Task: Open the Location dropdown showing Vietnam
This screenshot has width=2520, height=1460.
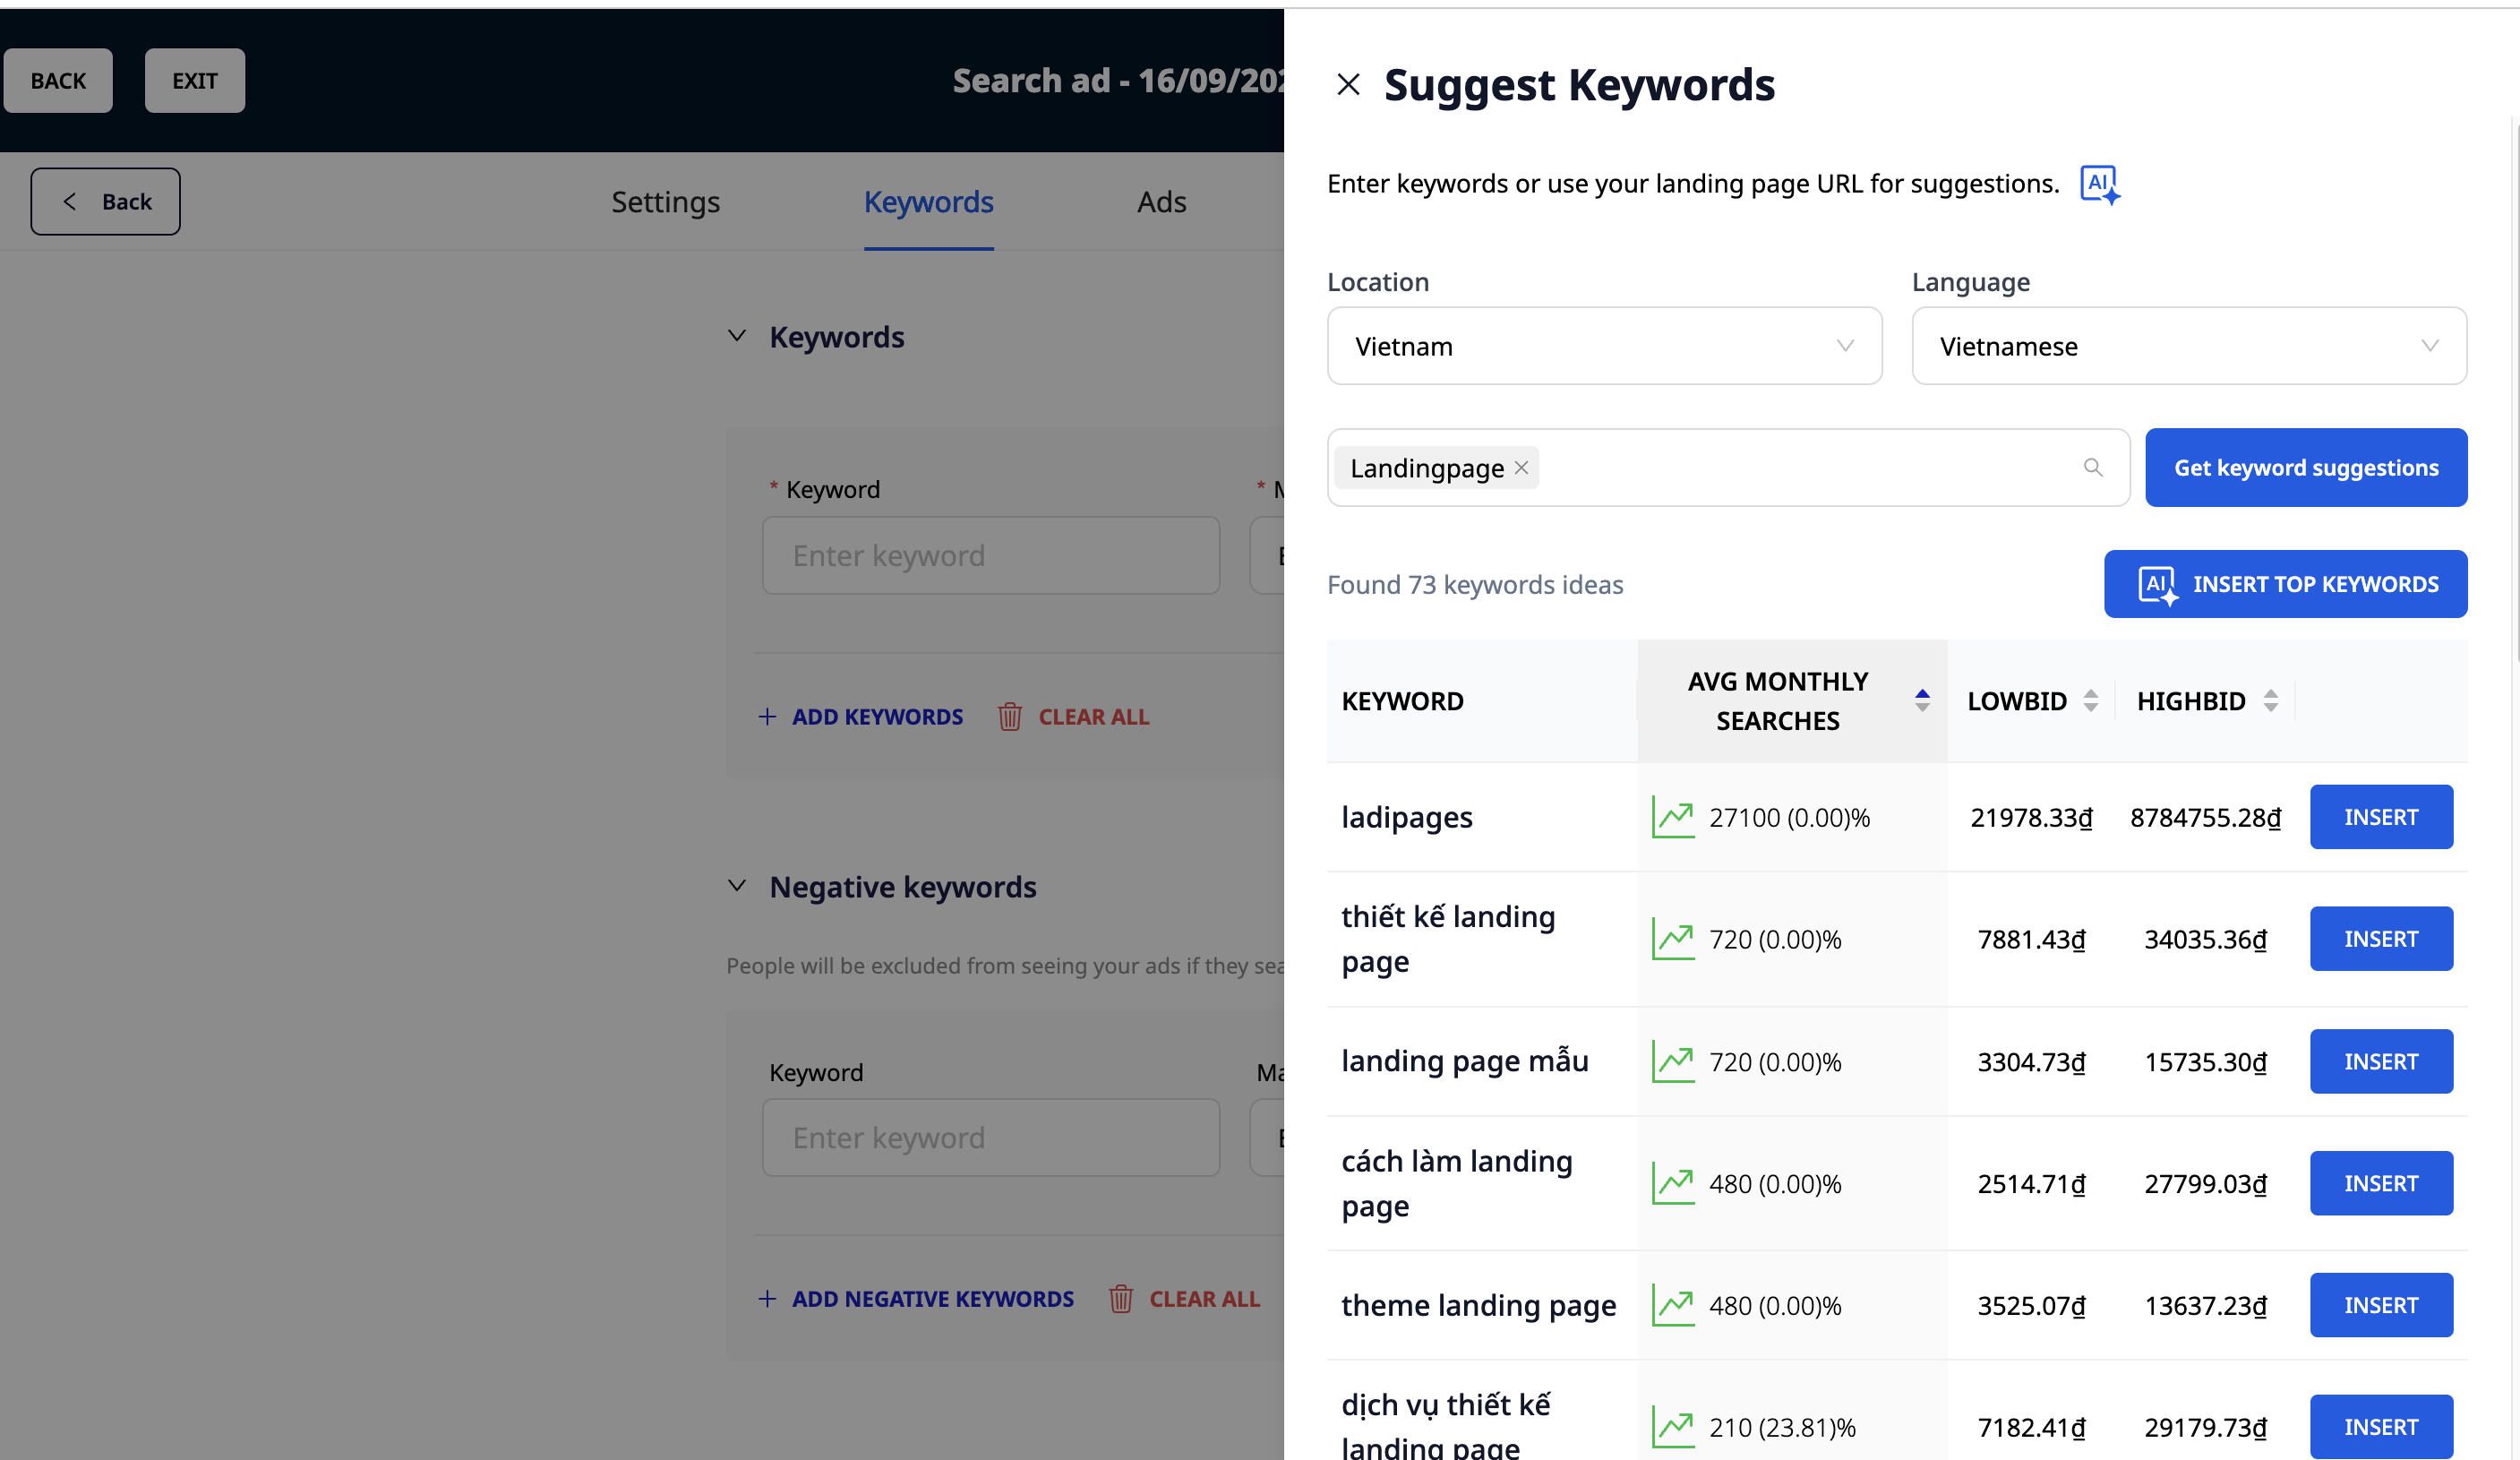Action: (x=1604, y=346)
